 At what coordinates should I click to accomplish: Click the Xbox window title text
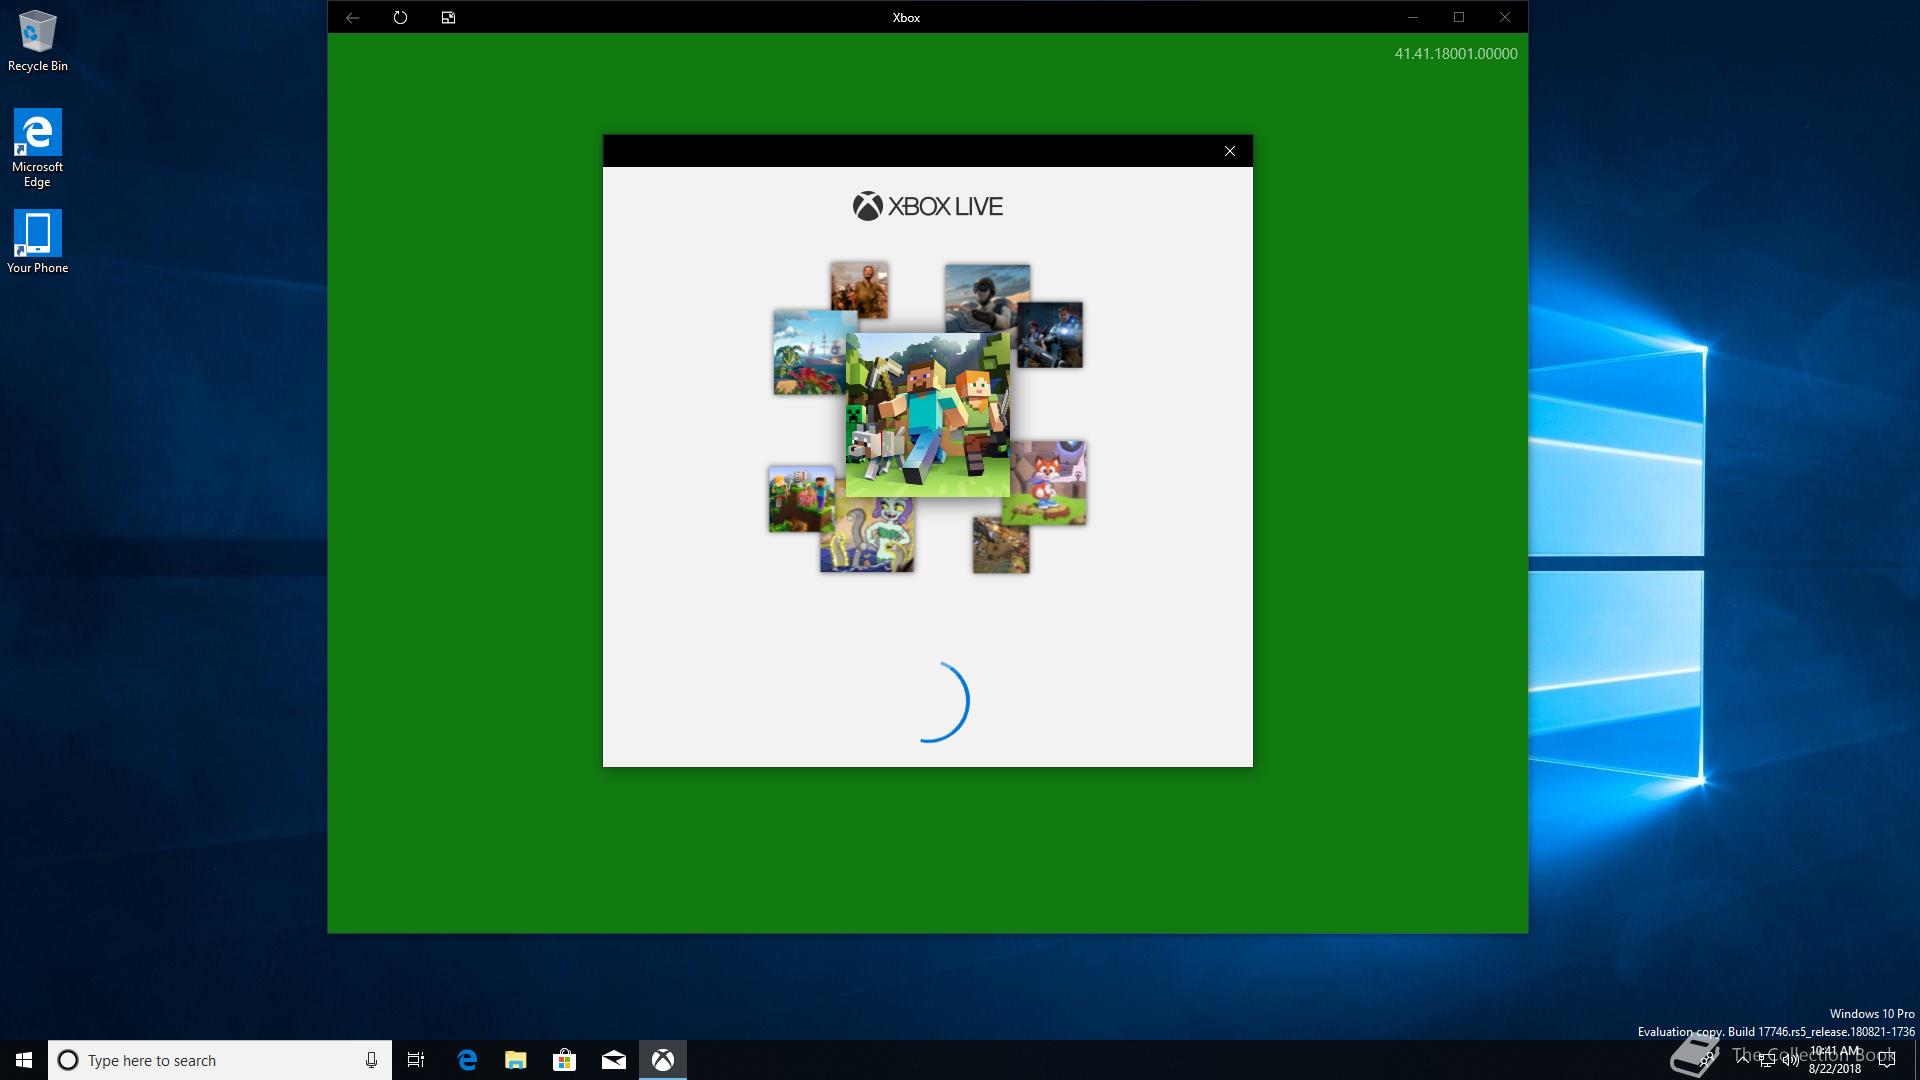click(906, 17)
